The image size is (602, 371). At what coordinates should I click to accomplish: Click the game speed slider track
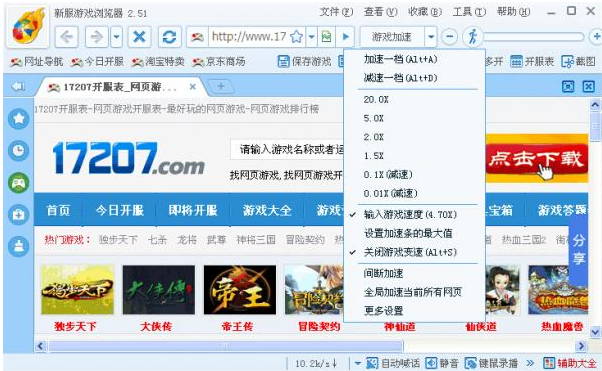pos(534,37)
